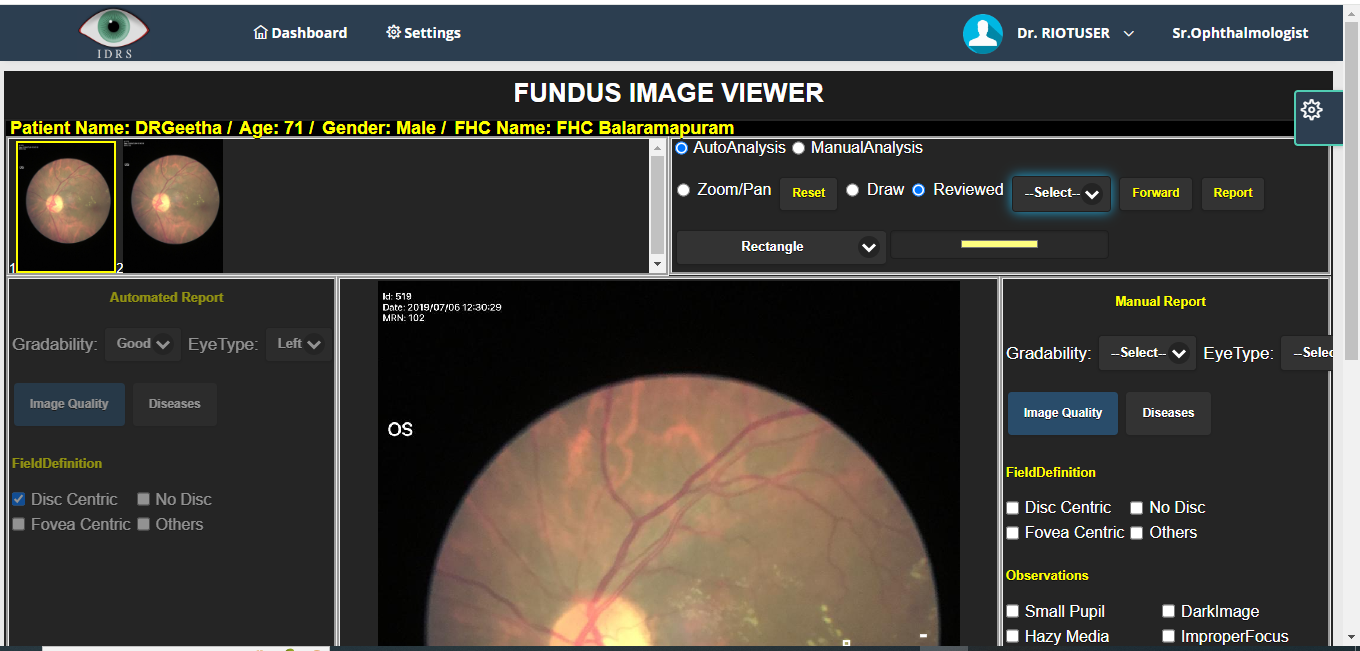Switch to Automated Report Image Quality tab

click(69, 404)
